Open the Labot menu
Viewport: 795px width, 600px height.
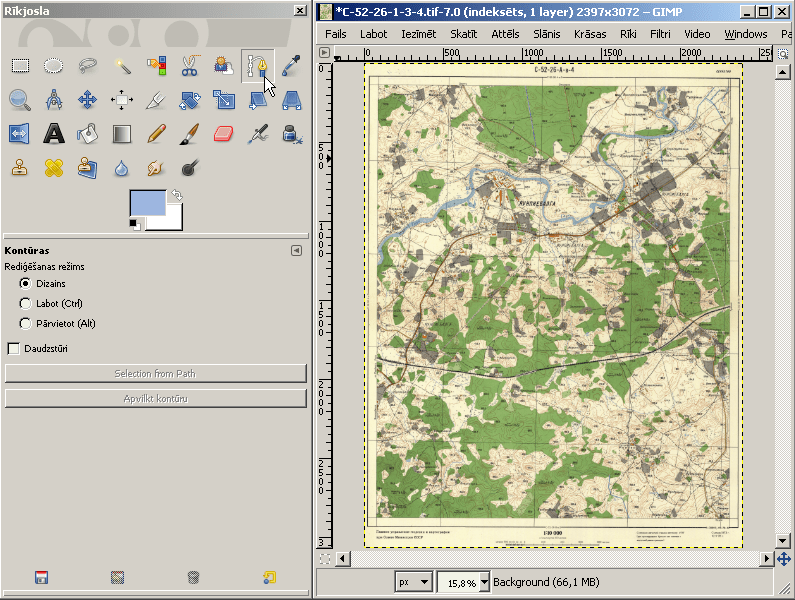pos(374,34)
